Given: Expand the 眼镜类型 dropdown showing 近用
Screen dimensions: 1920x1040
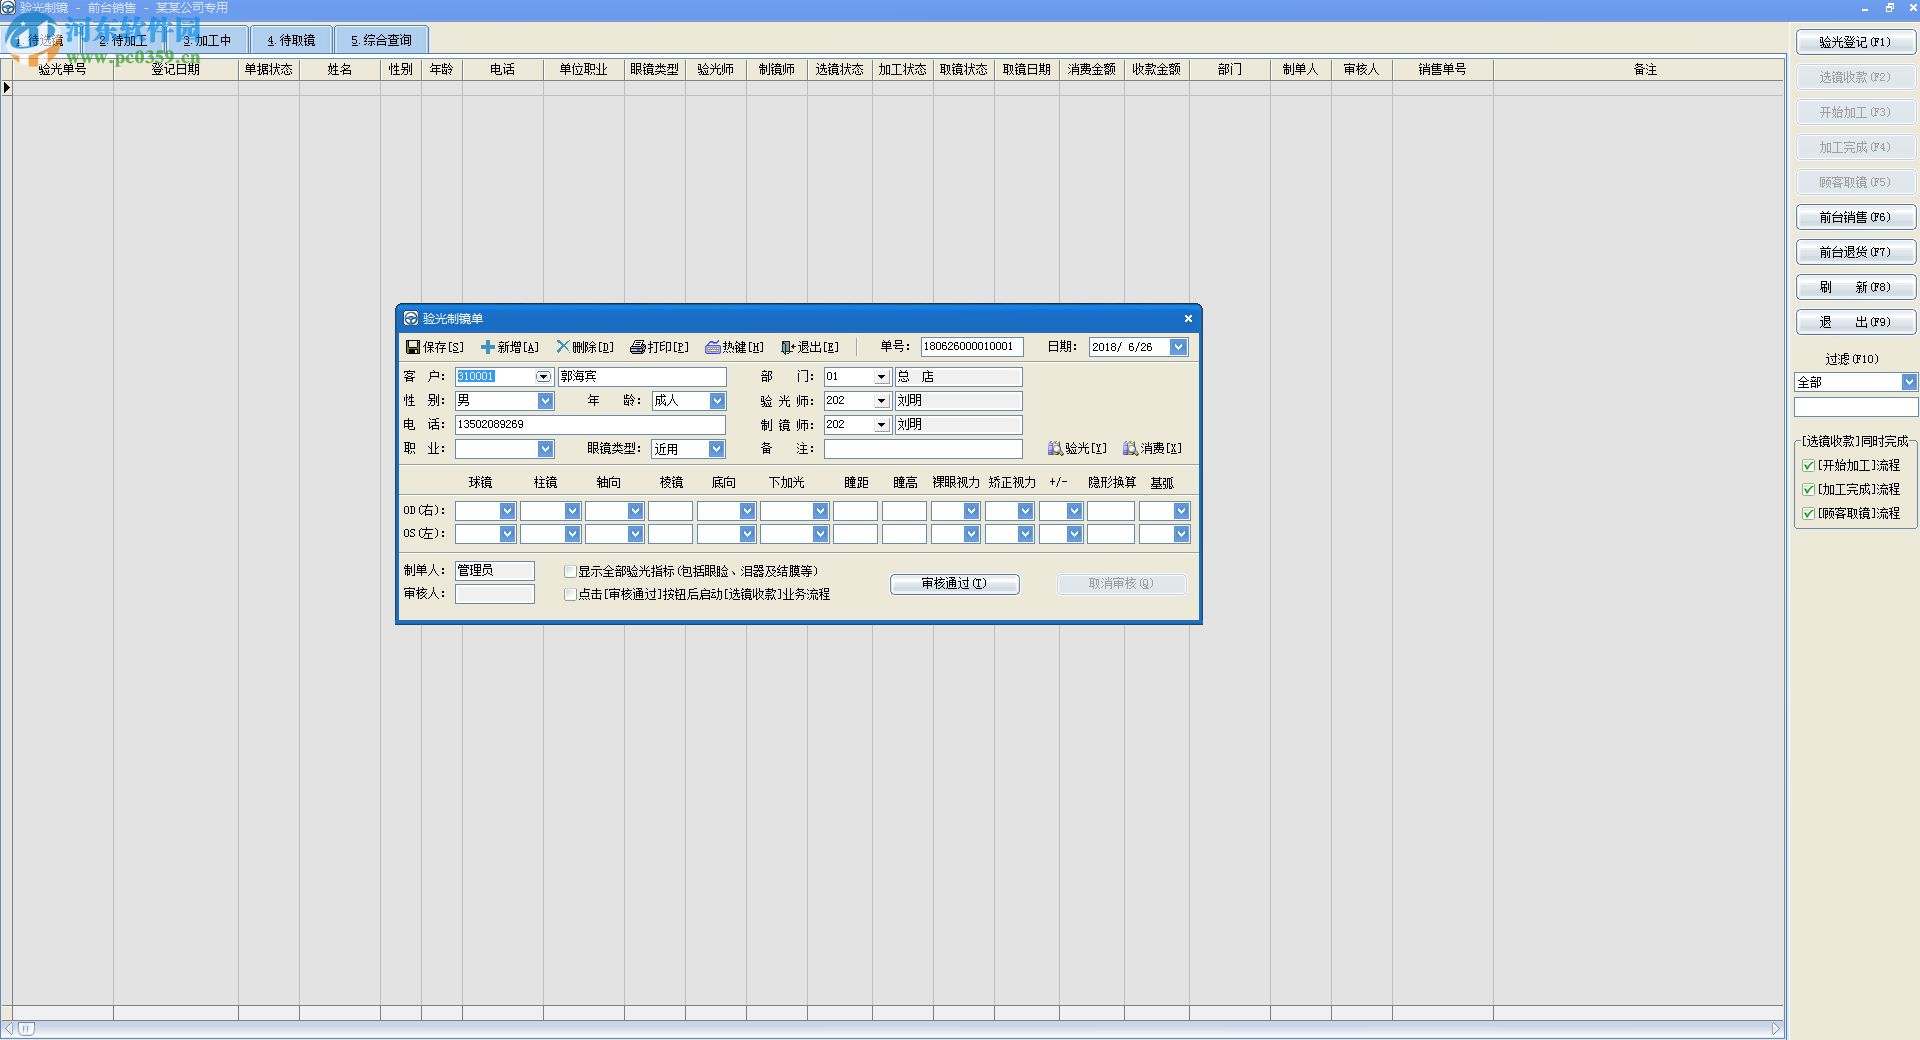Looking at the screenshot, I should click(716, 449).
